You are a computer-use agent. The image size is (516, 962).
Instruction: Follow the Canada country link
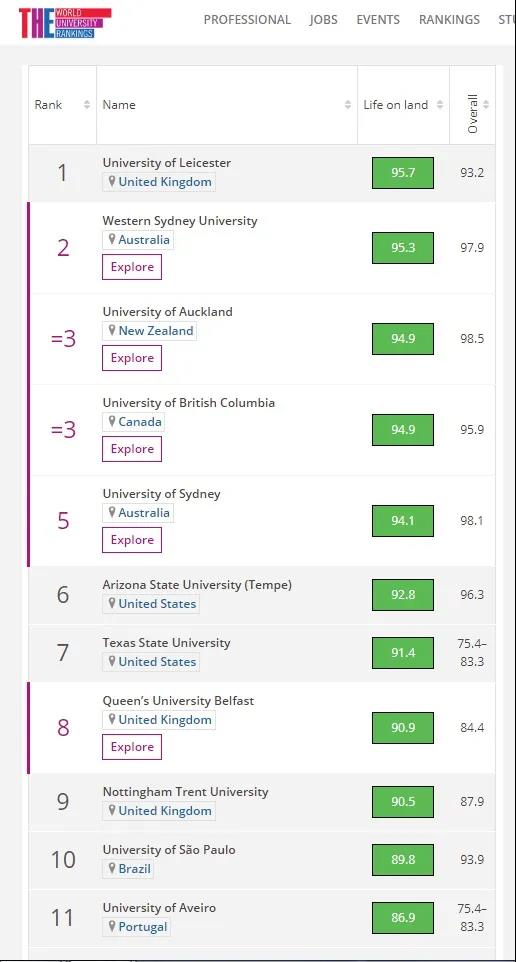pos(140,421)
